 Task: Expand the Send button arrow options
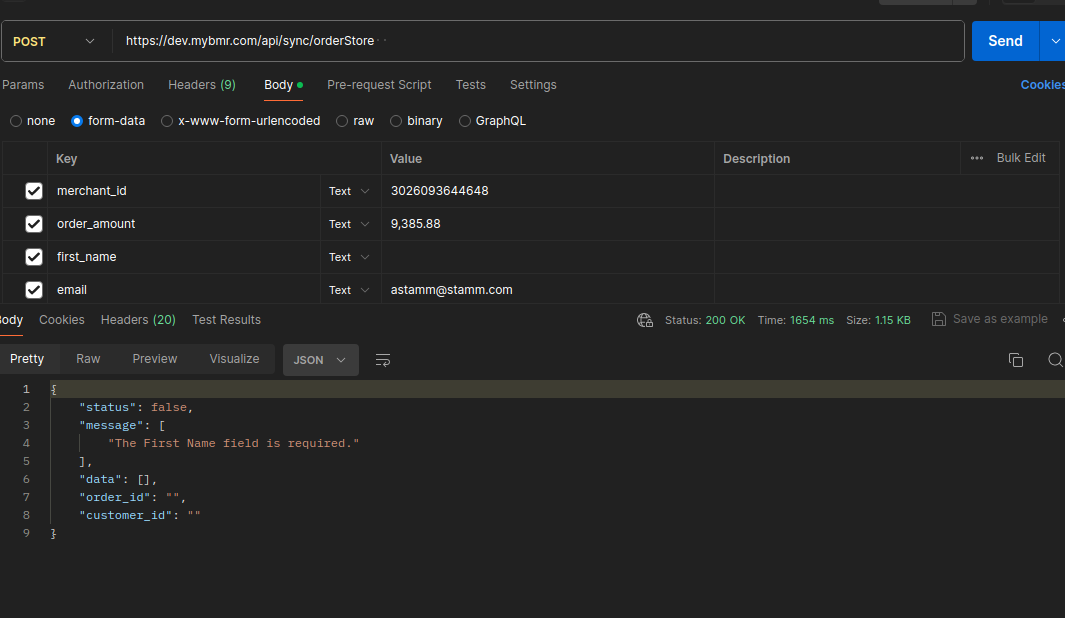tap(1054, 41)
